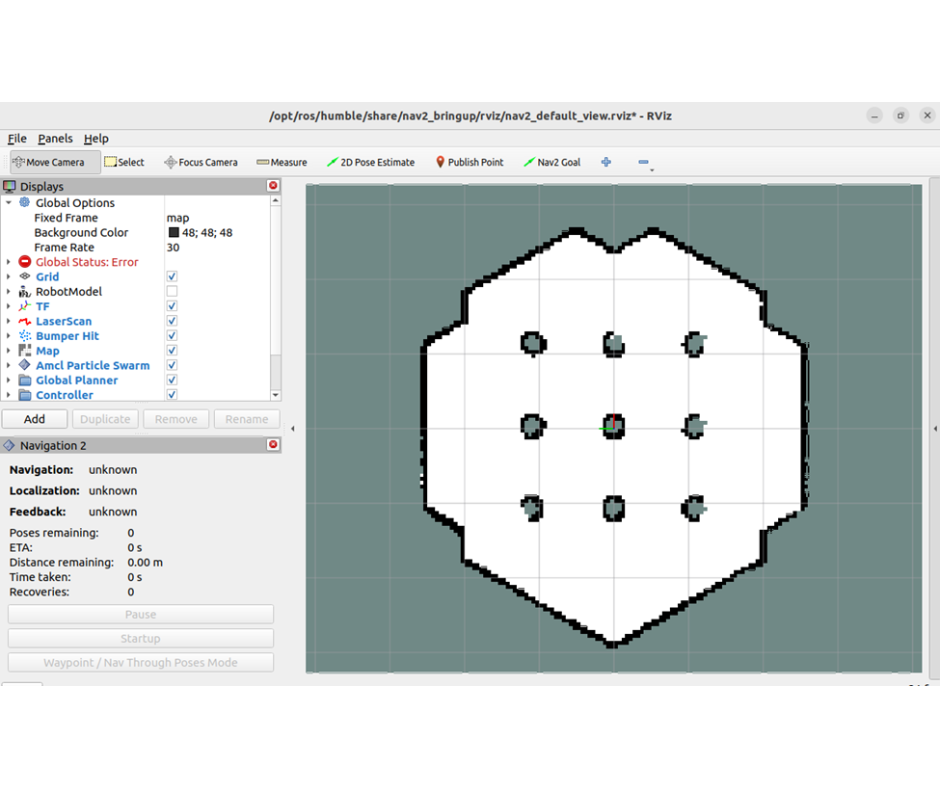Close the Navigation 2 panel
The image size is (940, 788).
273,445
